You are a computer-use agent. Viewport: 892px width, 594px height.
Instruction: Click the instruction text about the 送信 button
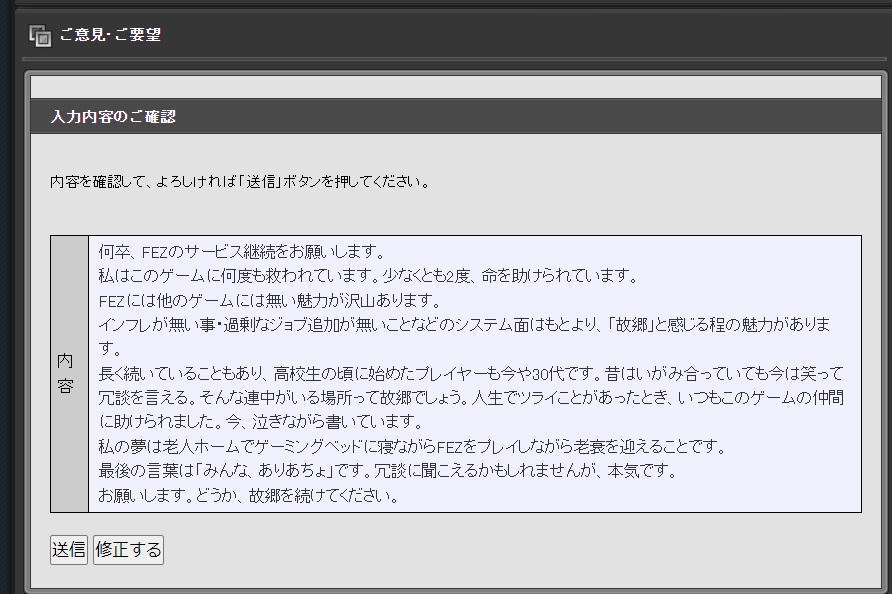(240, 182)
